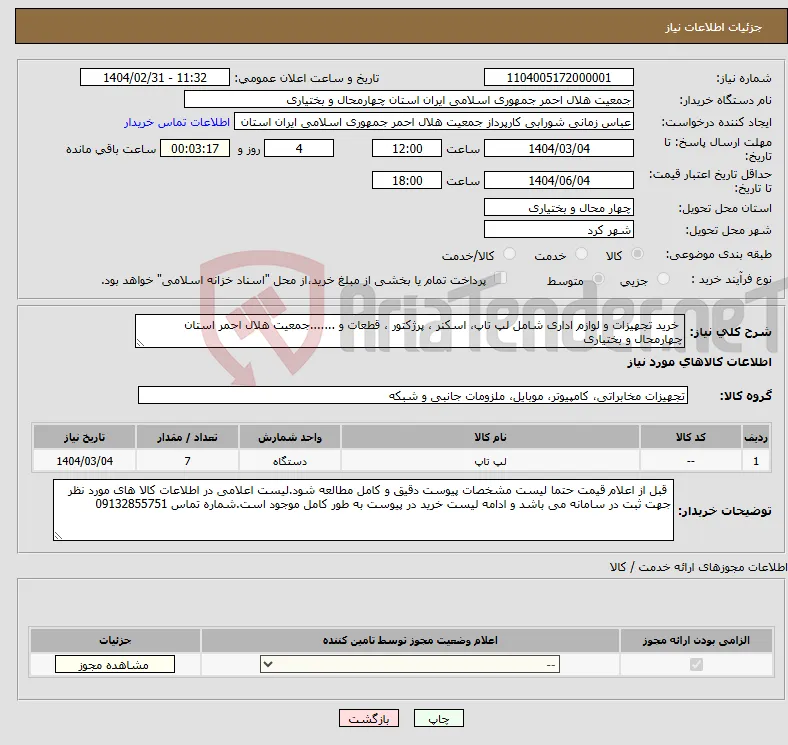
Task: Click the remaining time field 00:03:17
Action: (195, 149)
